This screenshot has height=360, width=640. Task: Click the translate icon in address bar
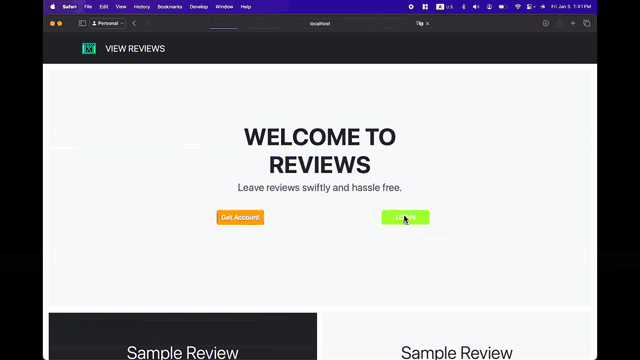(419, 24)
